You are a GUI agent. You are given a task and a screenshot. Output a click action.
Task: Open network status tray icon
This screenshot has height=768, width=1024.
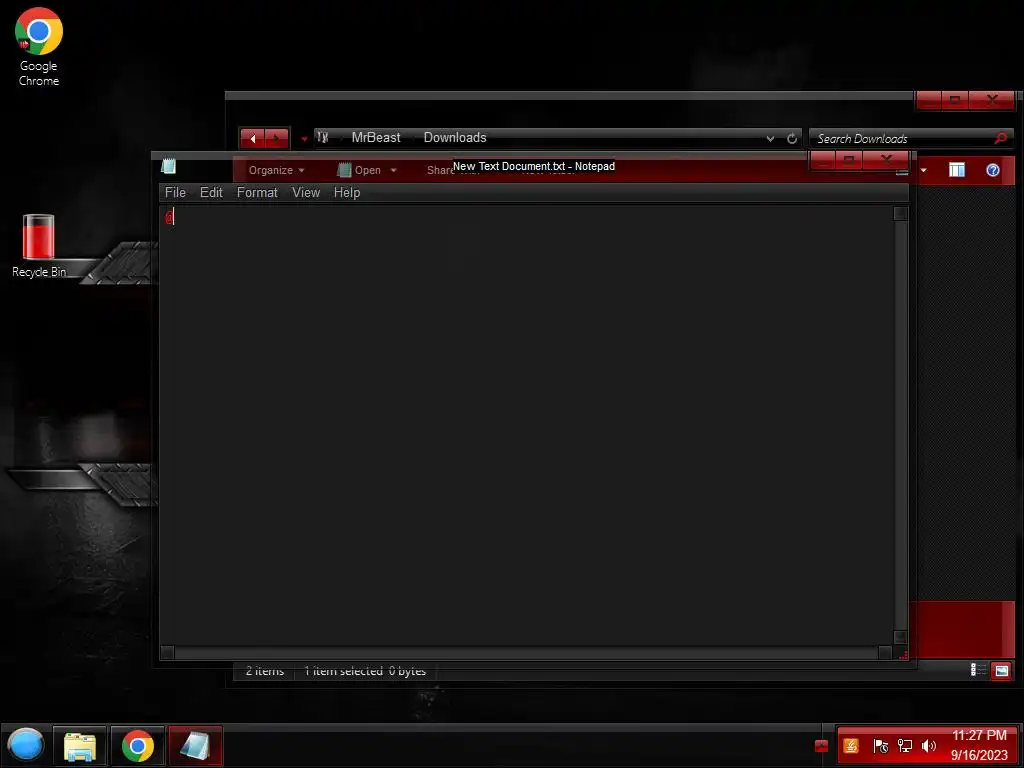click(x=904, y=746)
